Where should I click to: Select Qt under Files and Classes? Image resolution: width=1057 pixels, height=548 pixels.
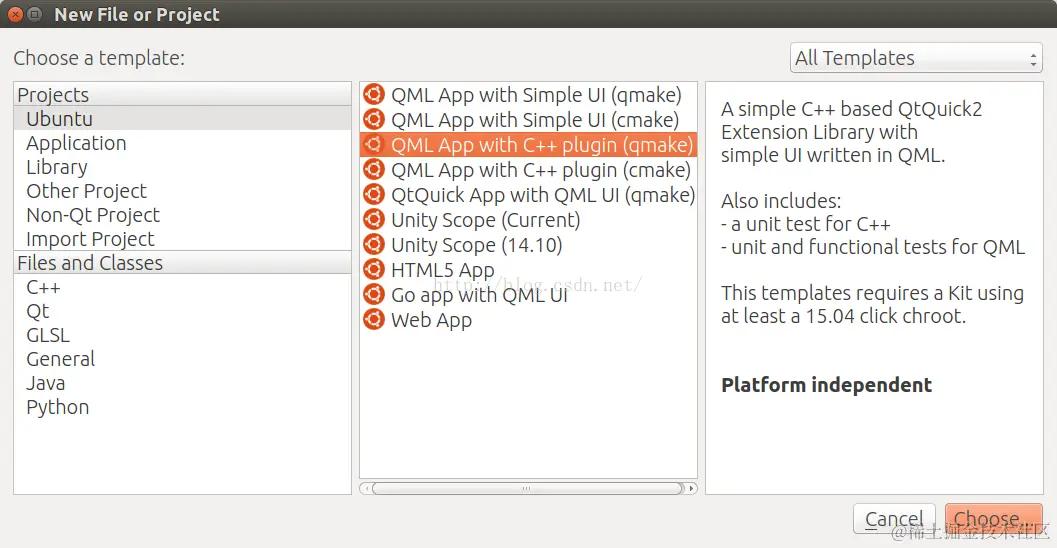(182, 311)
